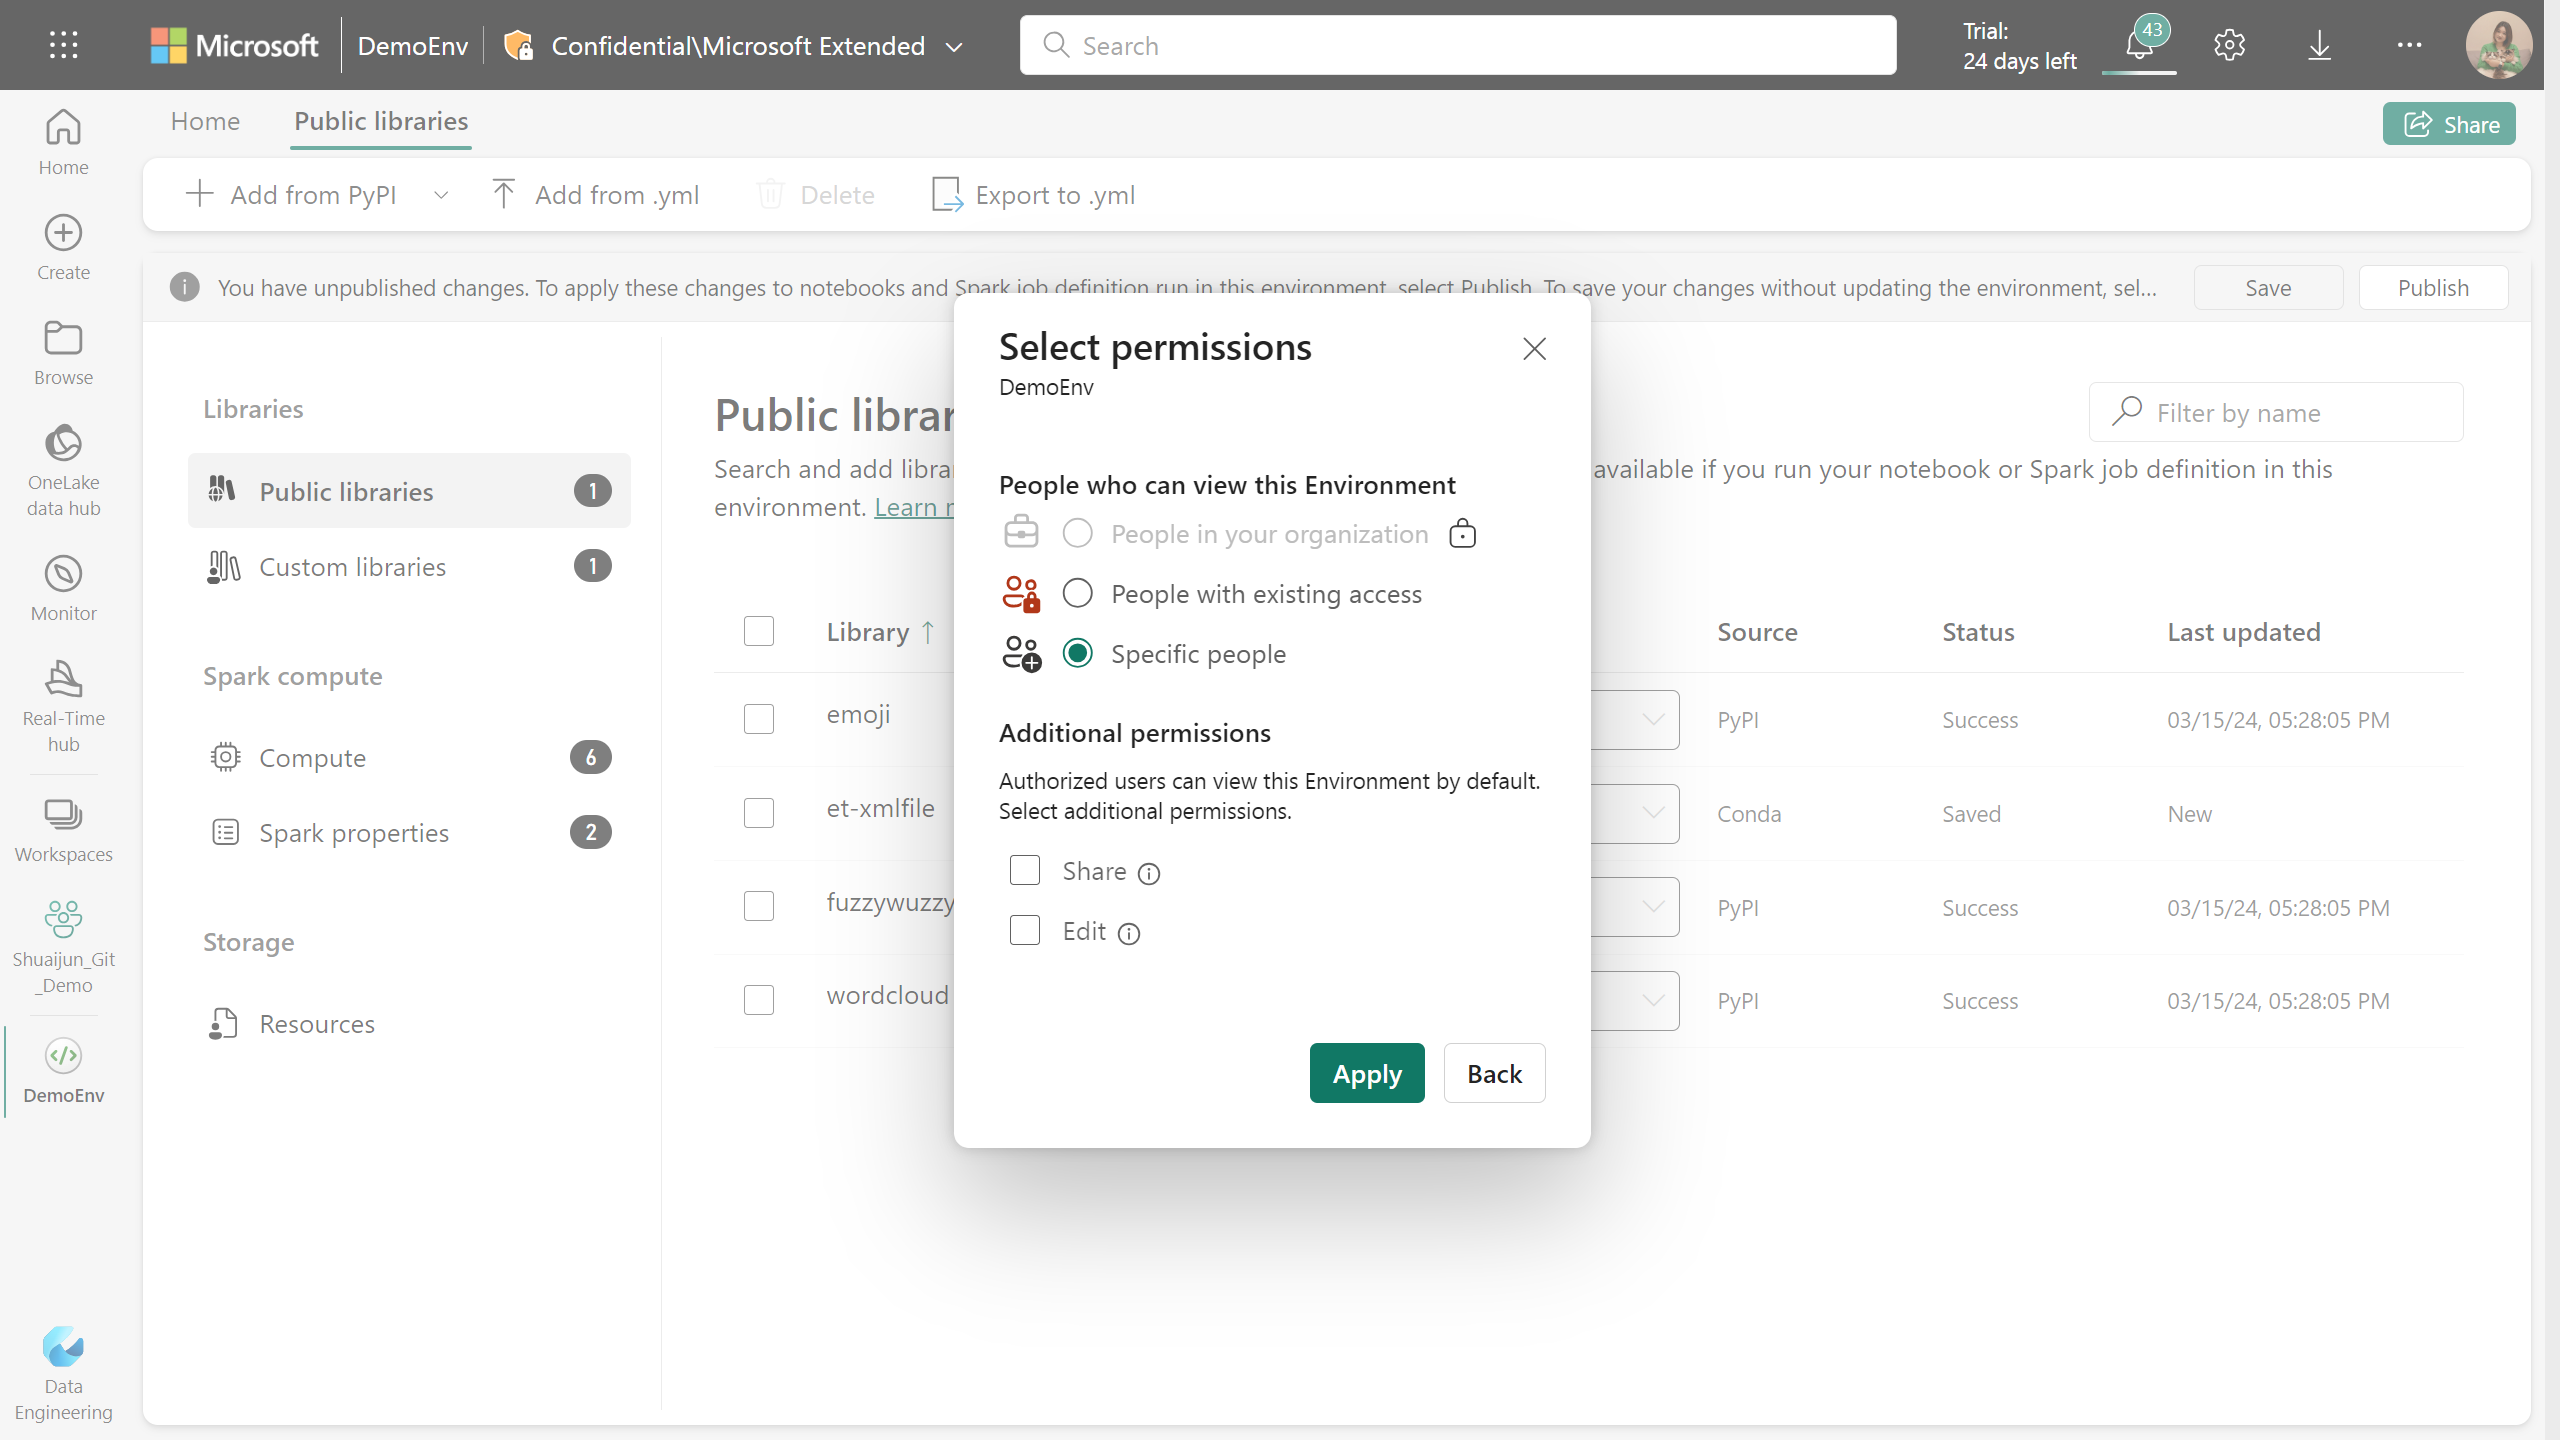Enable the Edit additional permission checkbox
Screen dimensions: 2560x1440
click(1023, 930)
